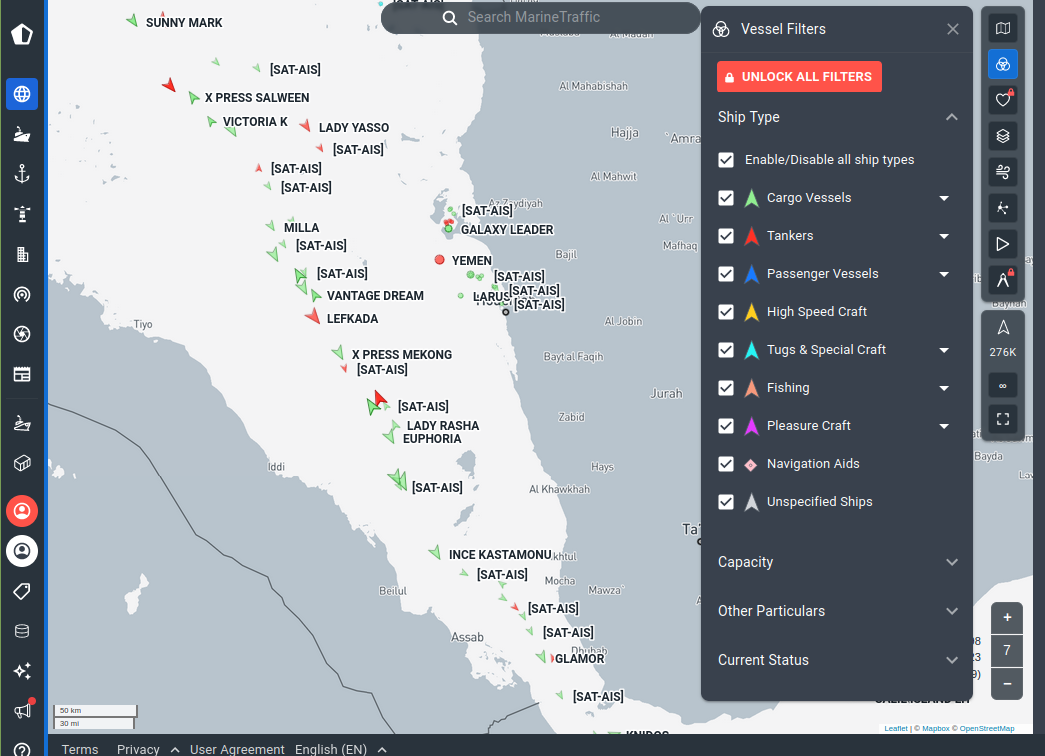This screenshot has height=756, width=1045.
Task: Open the megaphone announcements icon
Action: [x=22, y=711]
